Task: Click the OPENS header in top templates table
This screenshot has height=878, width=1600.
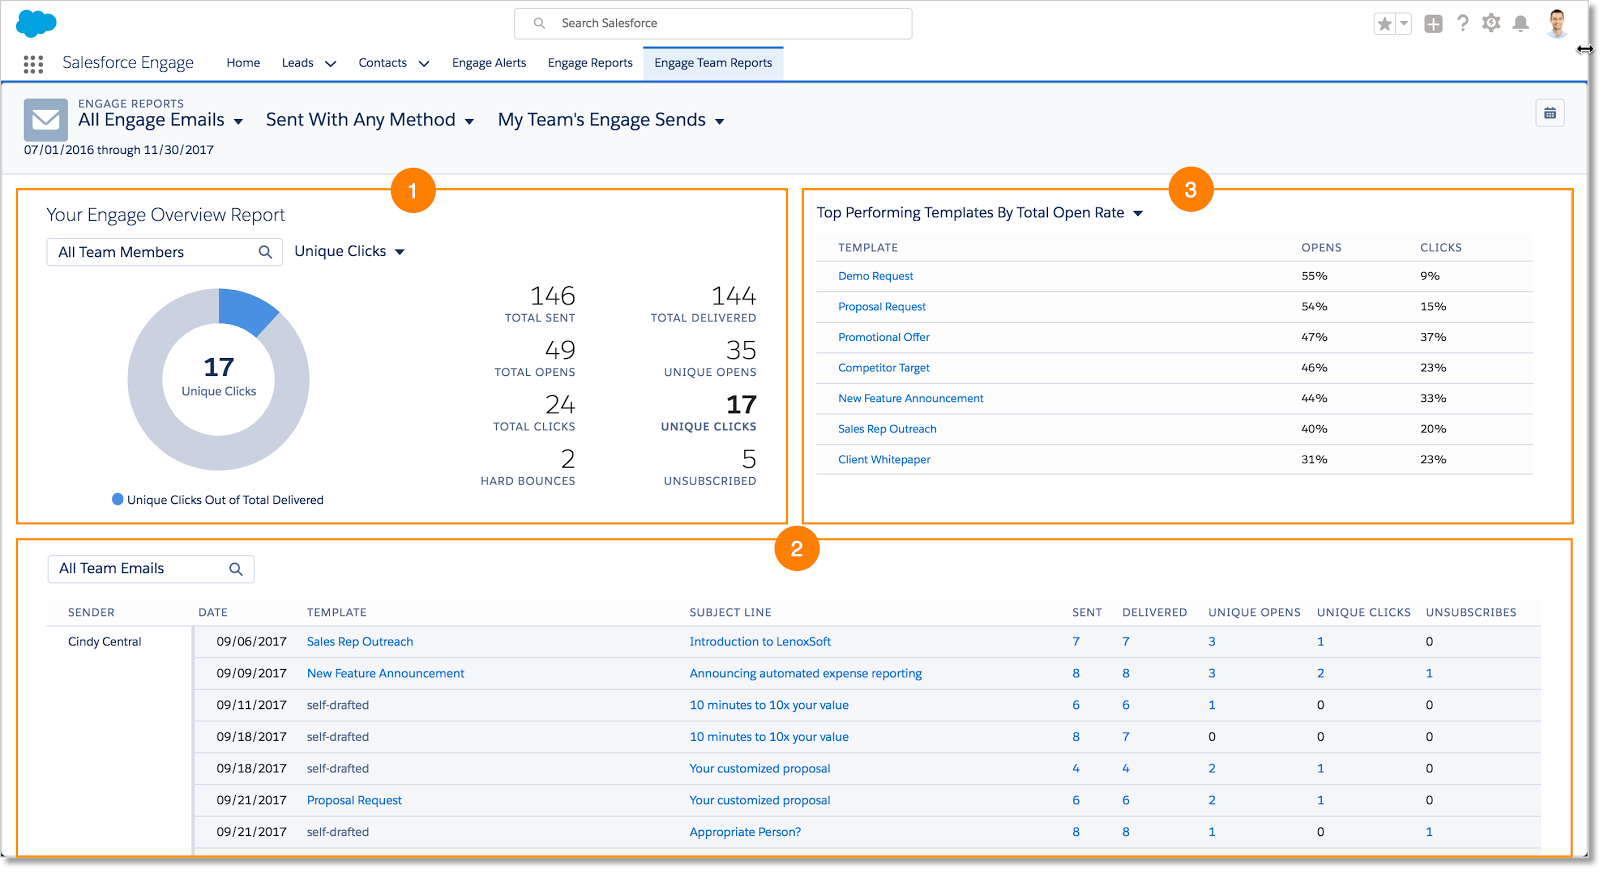Action: [1321, 248]
